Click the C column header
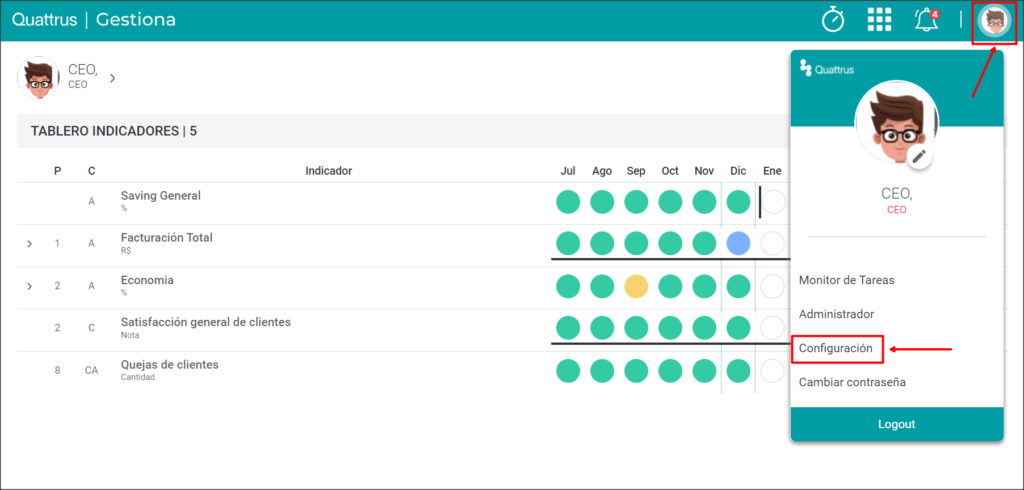 pyautogui.click(x=91, y=171)
